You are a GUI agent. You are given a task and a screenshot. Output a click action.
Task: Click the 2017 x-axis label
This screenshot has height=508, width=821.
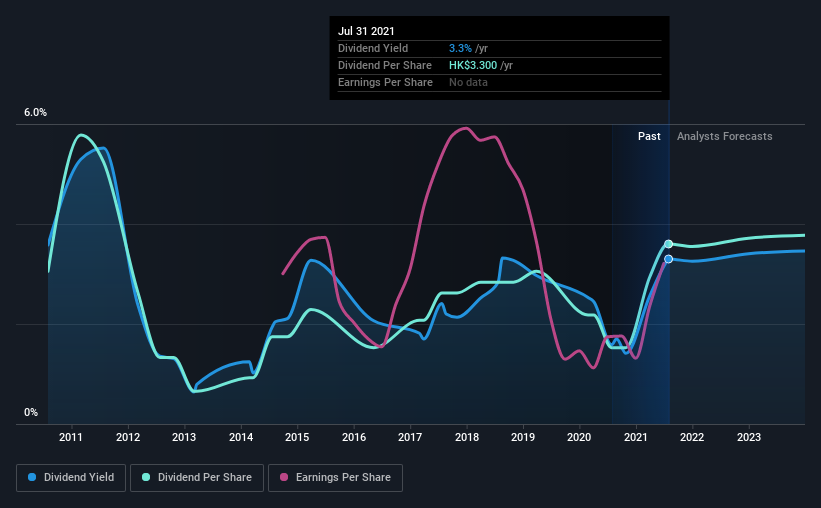click(x=410, y=437)
